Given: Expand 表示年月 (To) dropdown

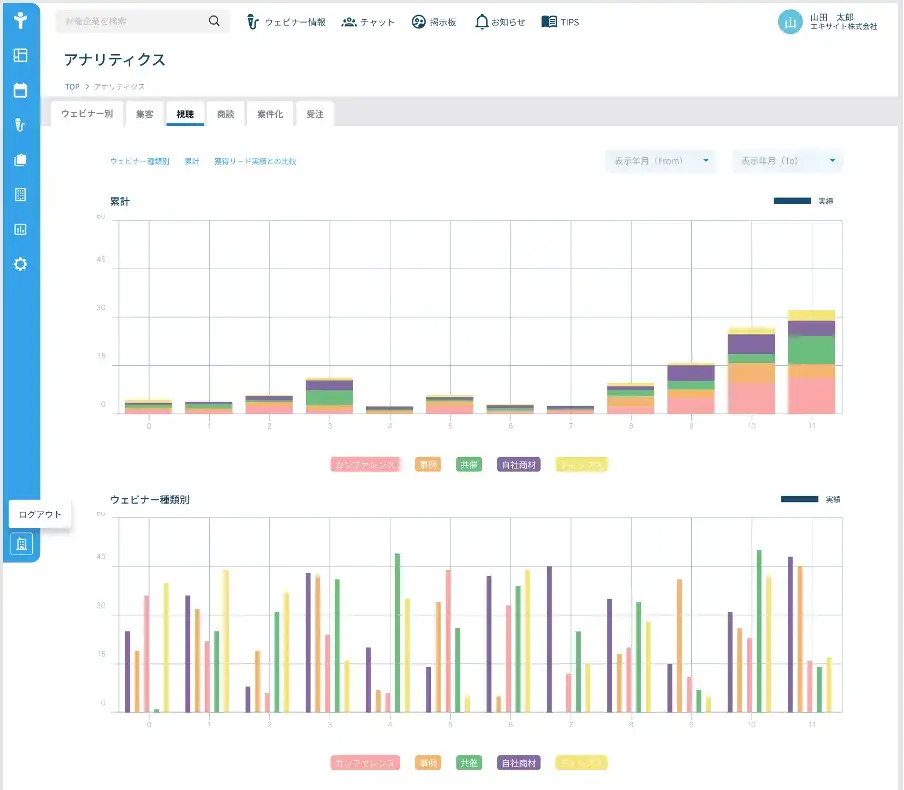Looking at the screenshot, I should click(787, 161).
